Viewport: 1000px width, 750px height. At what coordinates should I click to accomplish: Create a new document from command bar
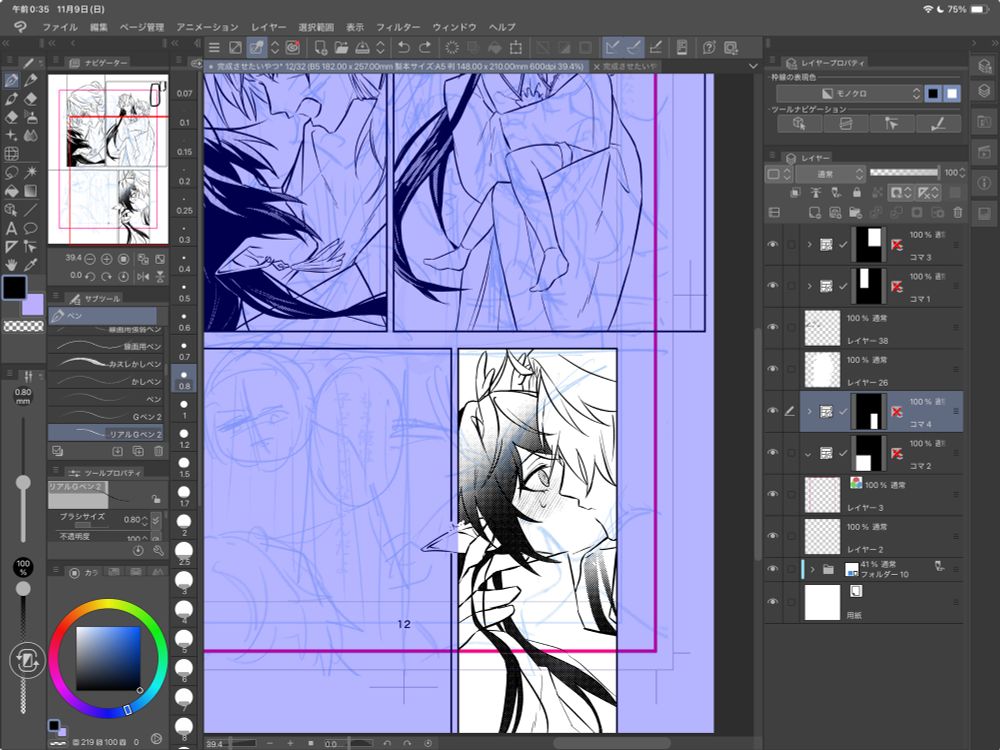320,47
